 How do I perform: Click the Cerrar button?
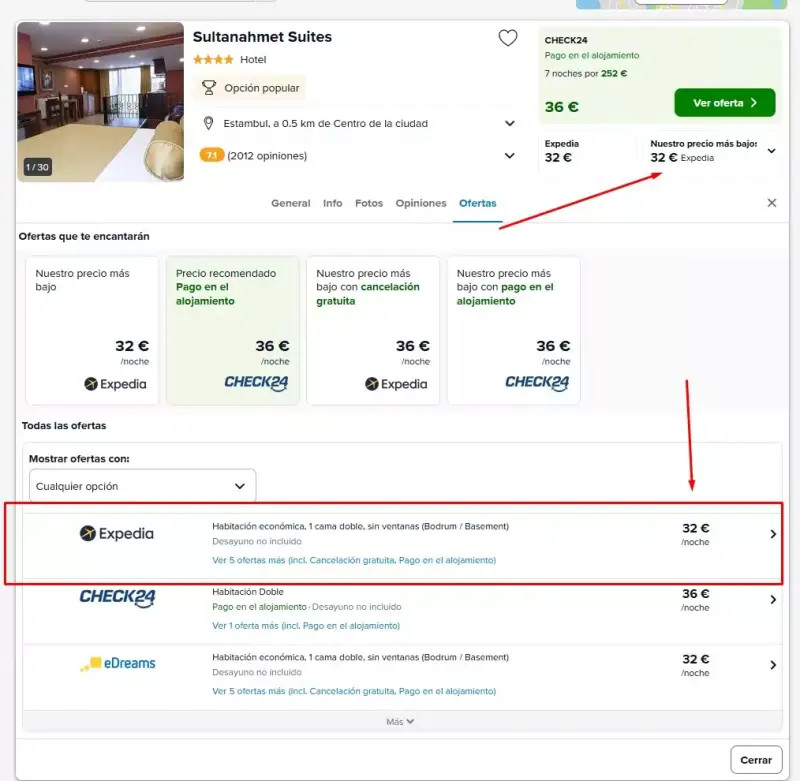pyautogui.click(x=756, y=760)
